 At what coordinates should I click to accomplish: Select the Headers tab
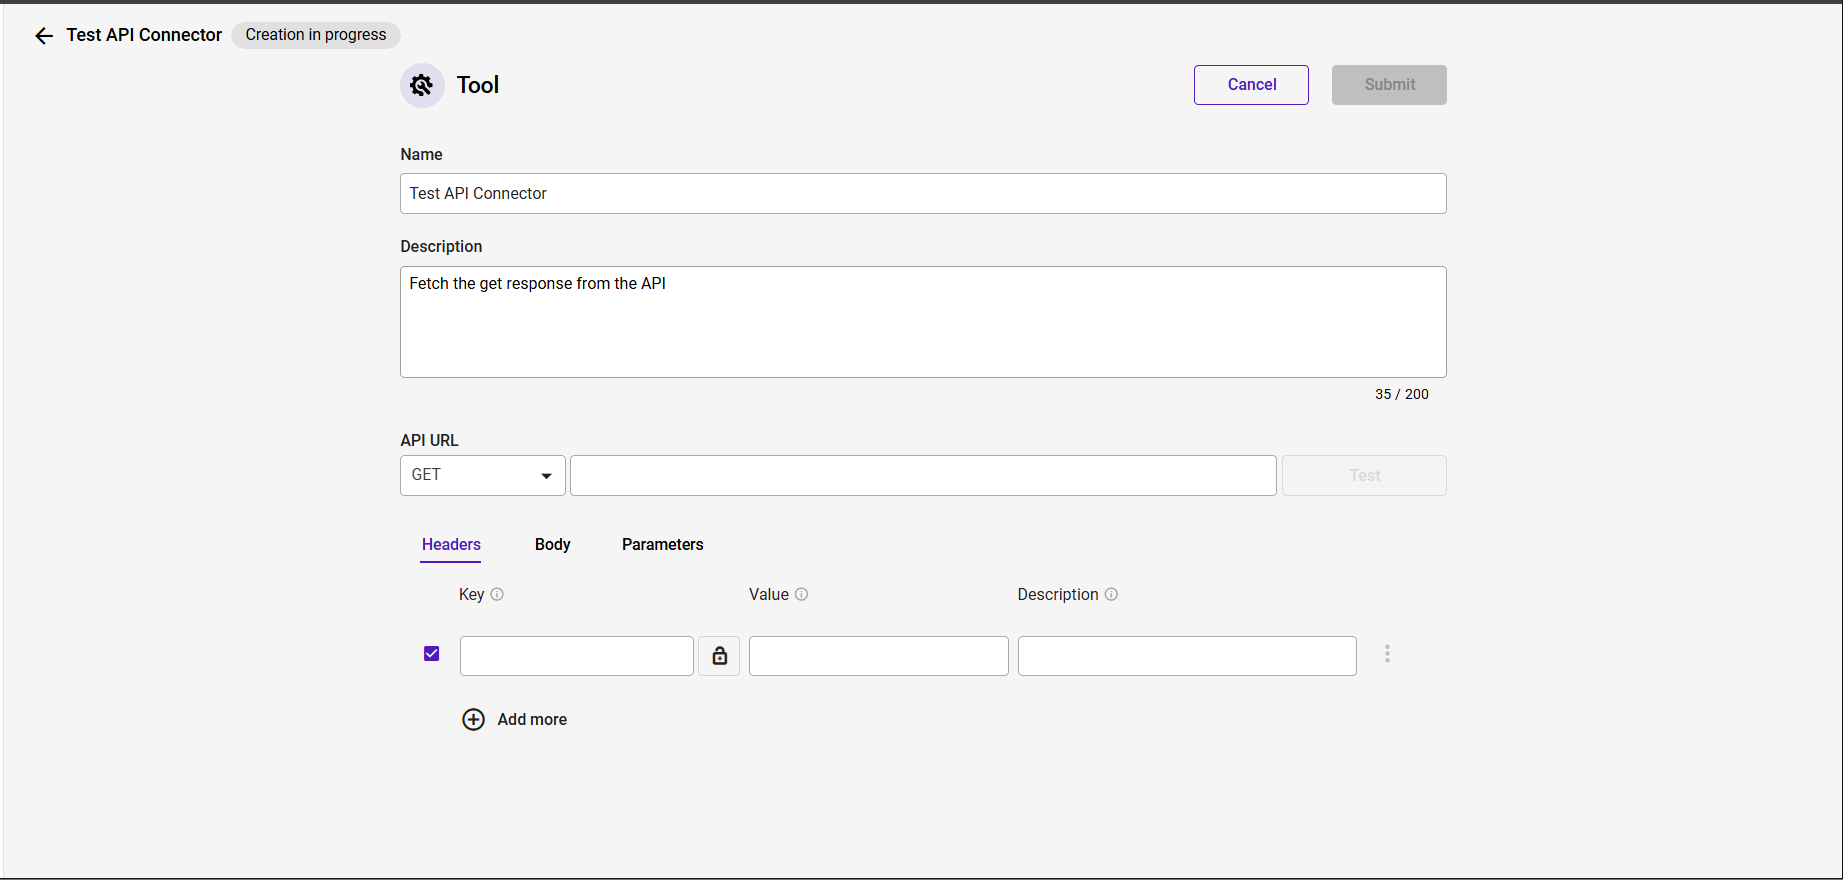[x=451, y=545]
